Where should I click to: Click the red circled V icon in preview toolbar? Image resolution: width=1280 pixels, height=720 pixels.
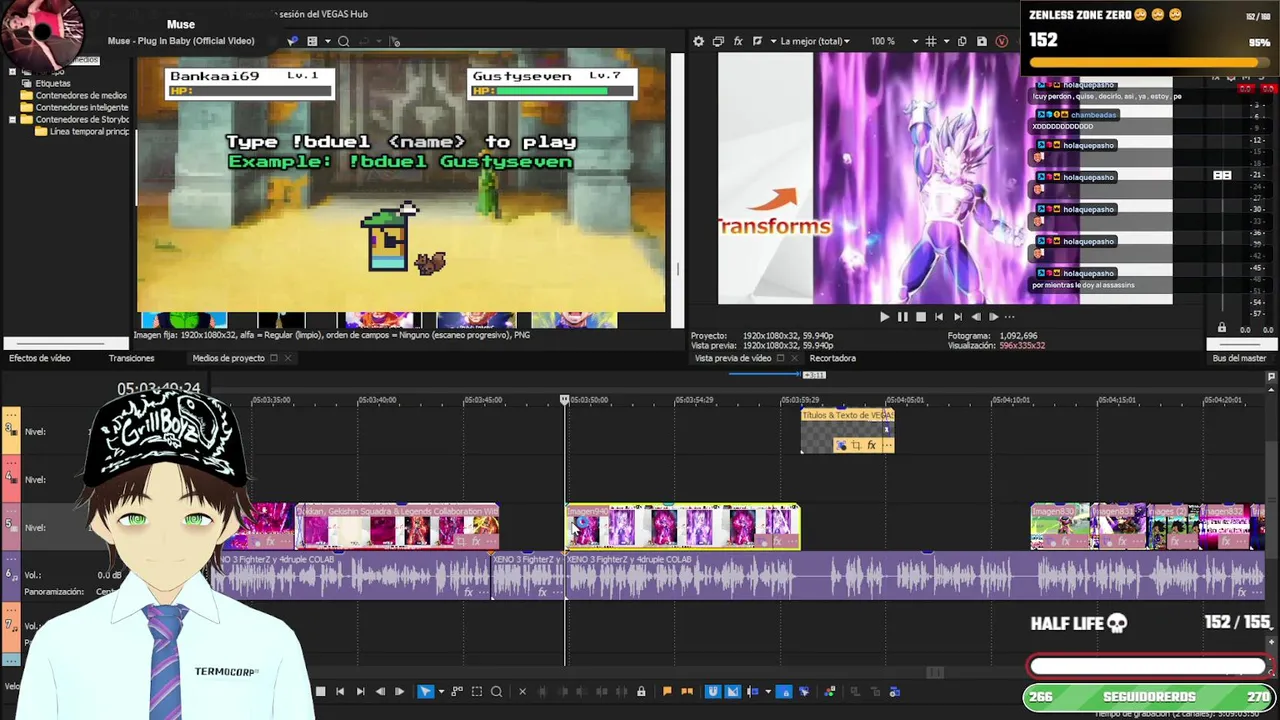[1001, 41]
